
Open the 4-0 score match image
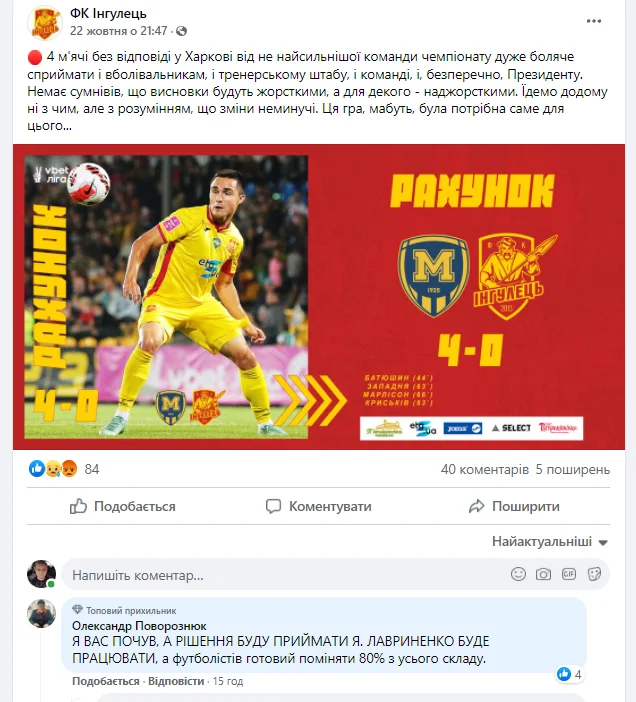tap(319, 297)
